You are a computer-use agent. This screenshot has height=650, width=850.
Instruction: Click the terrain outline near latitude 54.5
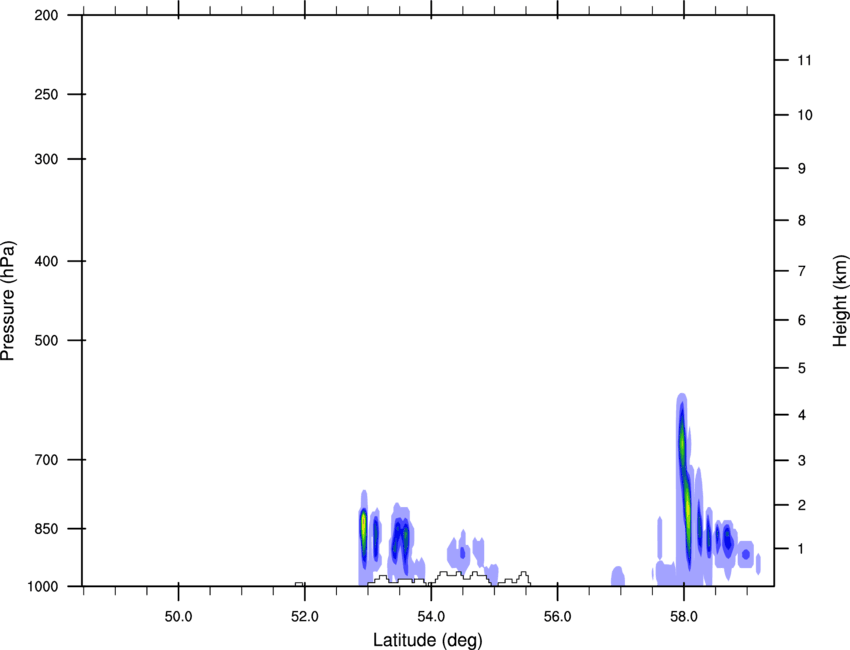tap(461, 577)
